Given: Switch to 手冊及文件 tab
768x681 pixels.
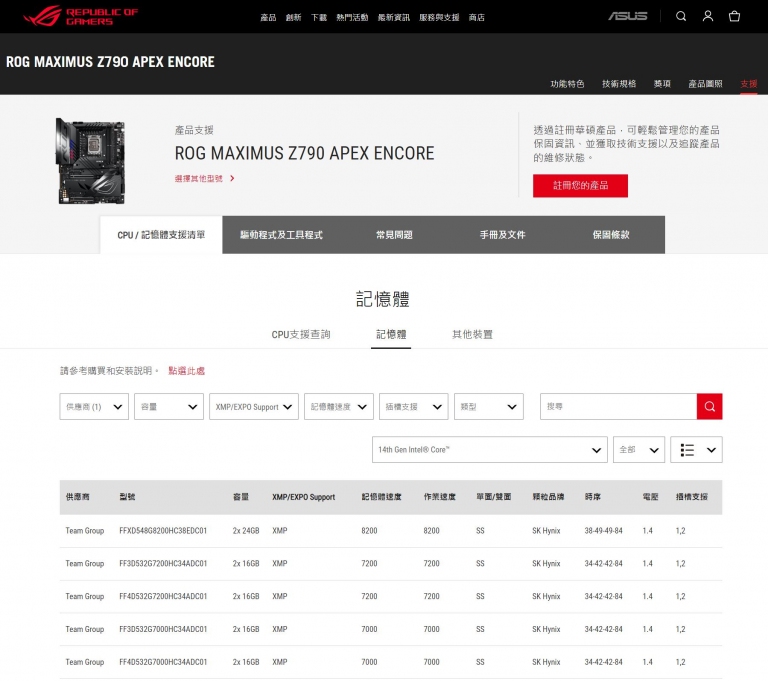Looking at the screenshot, I should [x=503, y=235].
